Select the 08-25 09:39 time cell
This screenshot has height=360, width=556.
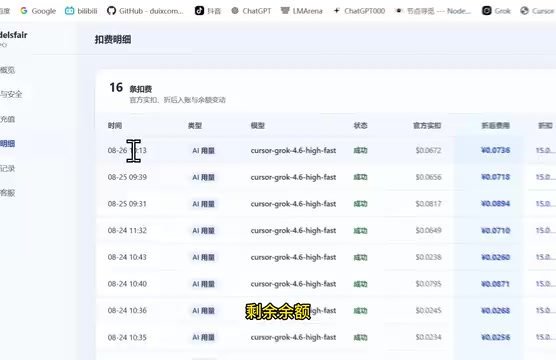click(x=127, y=177)
